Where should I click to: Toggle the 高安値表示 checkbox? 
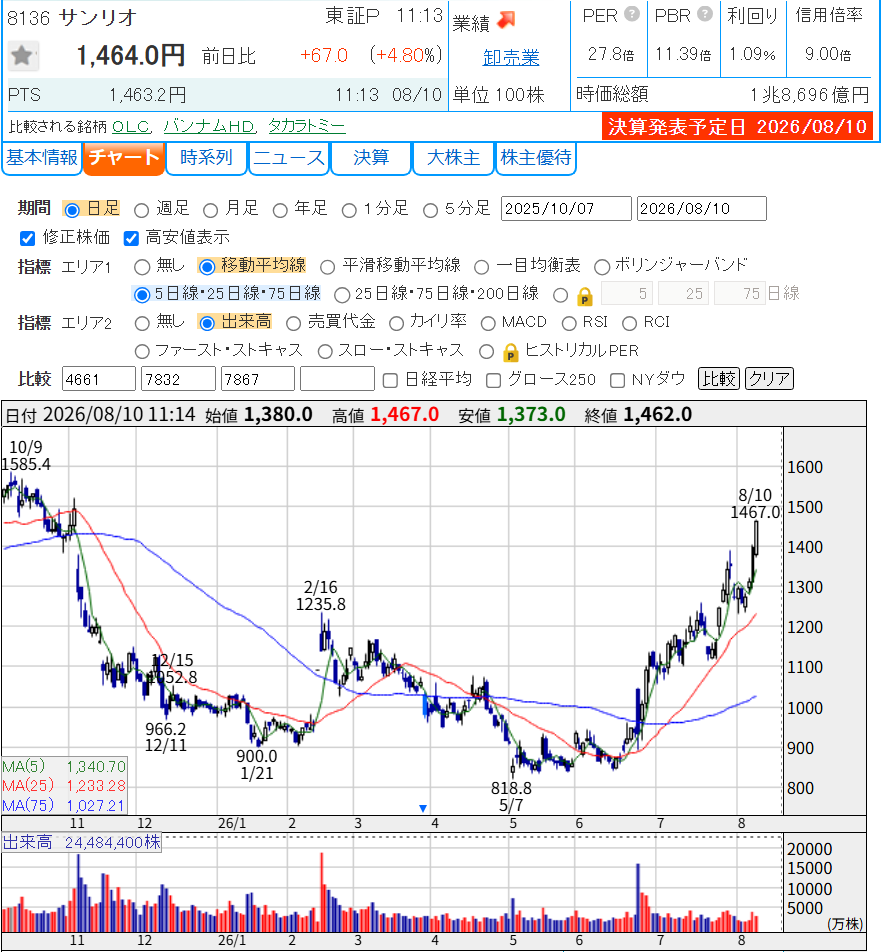click(131, 238)
